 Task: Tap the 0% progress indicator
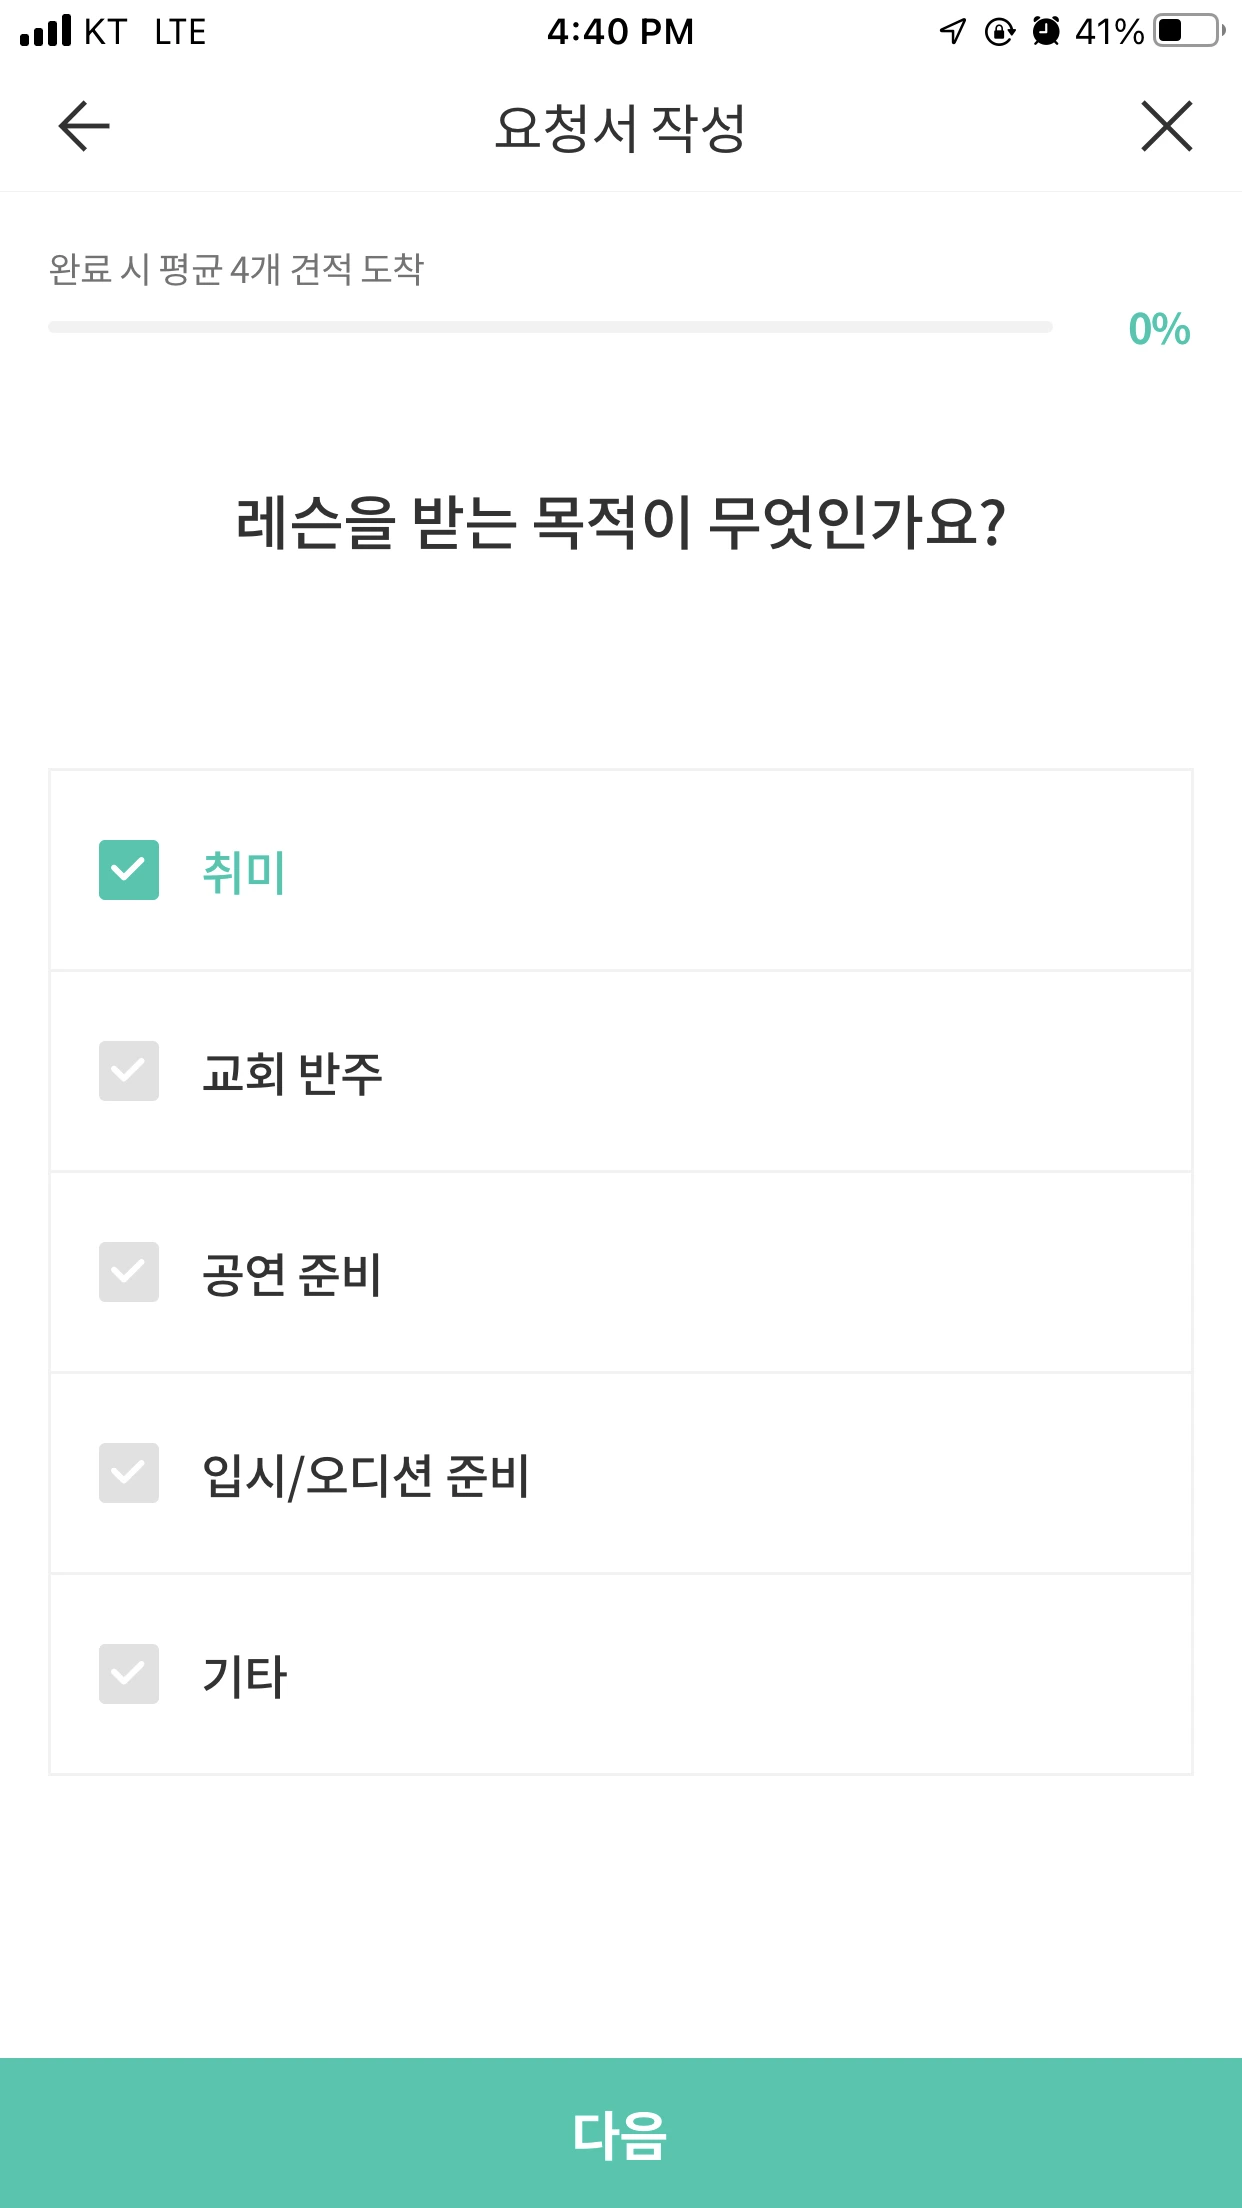1159,329
